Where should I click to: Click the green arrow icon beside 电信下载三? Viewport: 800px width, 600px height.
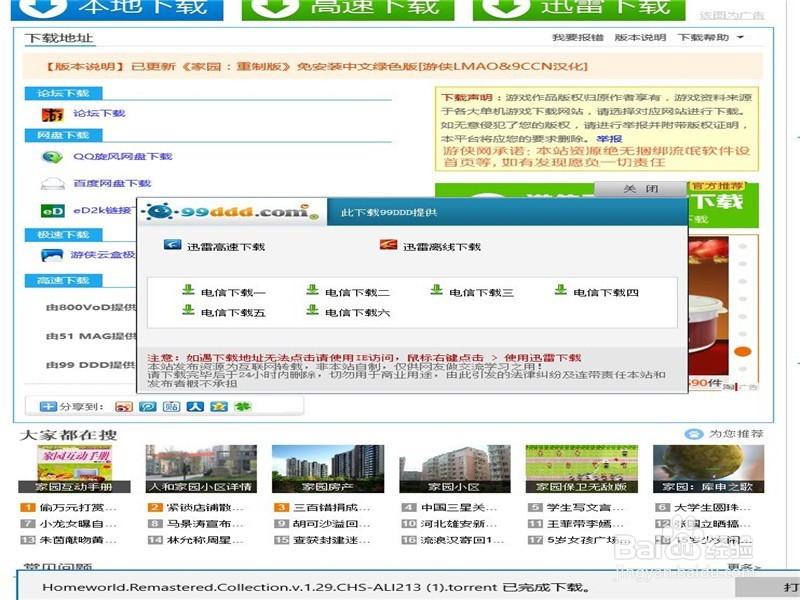pos(435,292)
